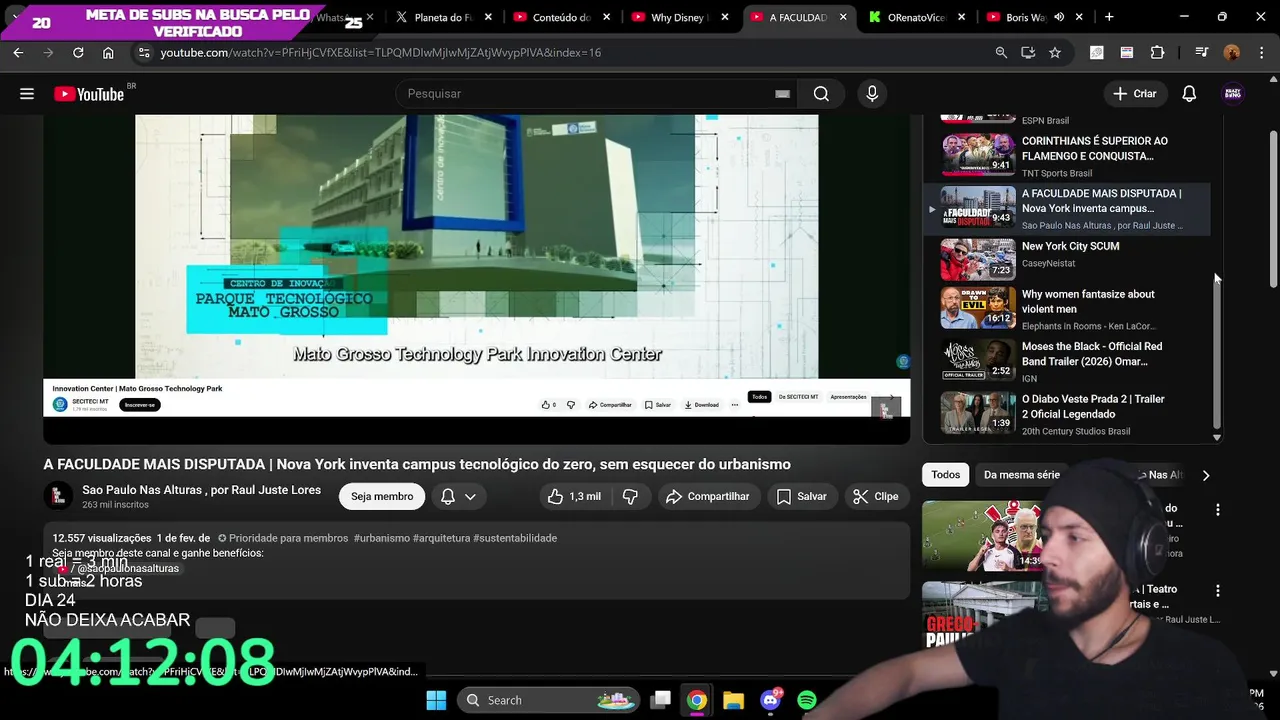1280x720 pixels.
Task: Open the on-screen keyboard icon in search
Action: [782, 94]
